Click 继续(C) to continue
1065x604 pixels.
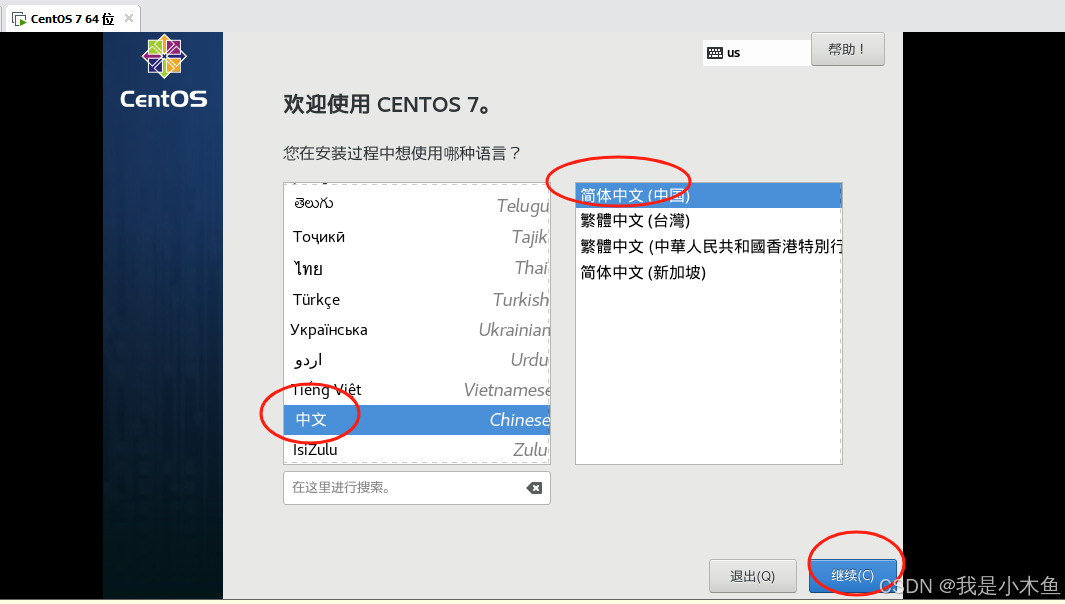pos(852,576)
